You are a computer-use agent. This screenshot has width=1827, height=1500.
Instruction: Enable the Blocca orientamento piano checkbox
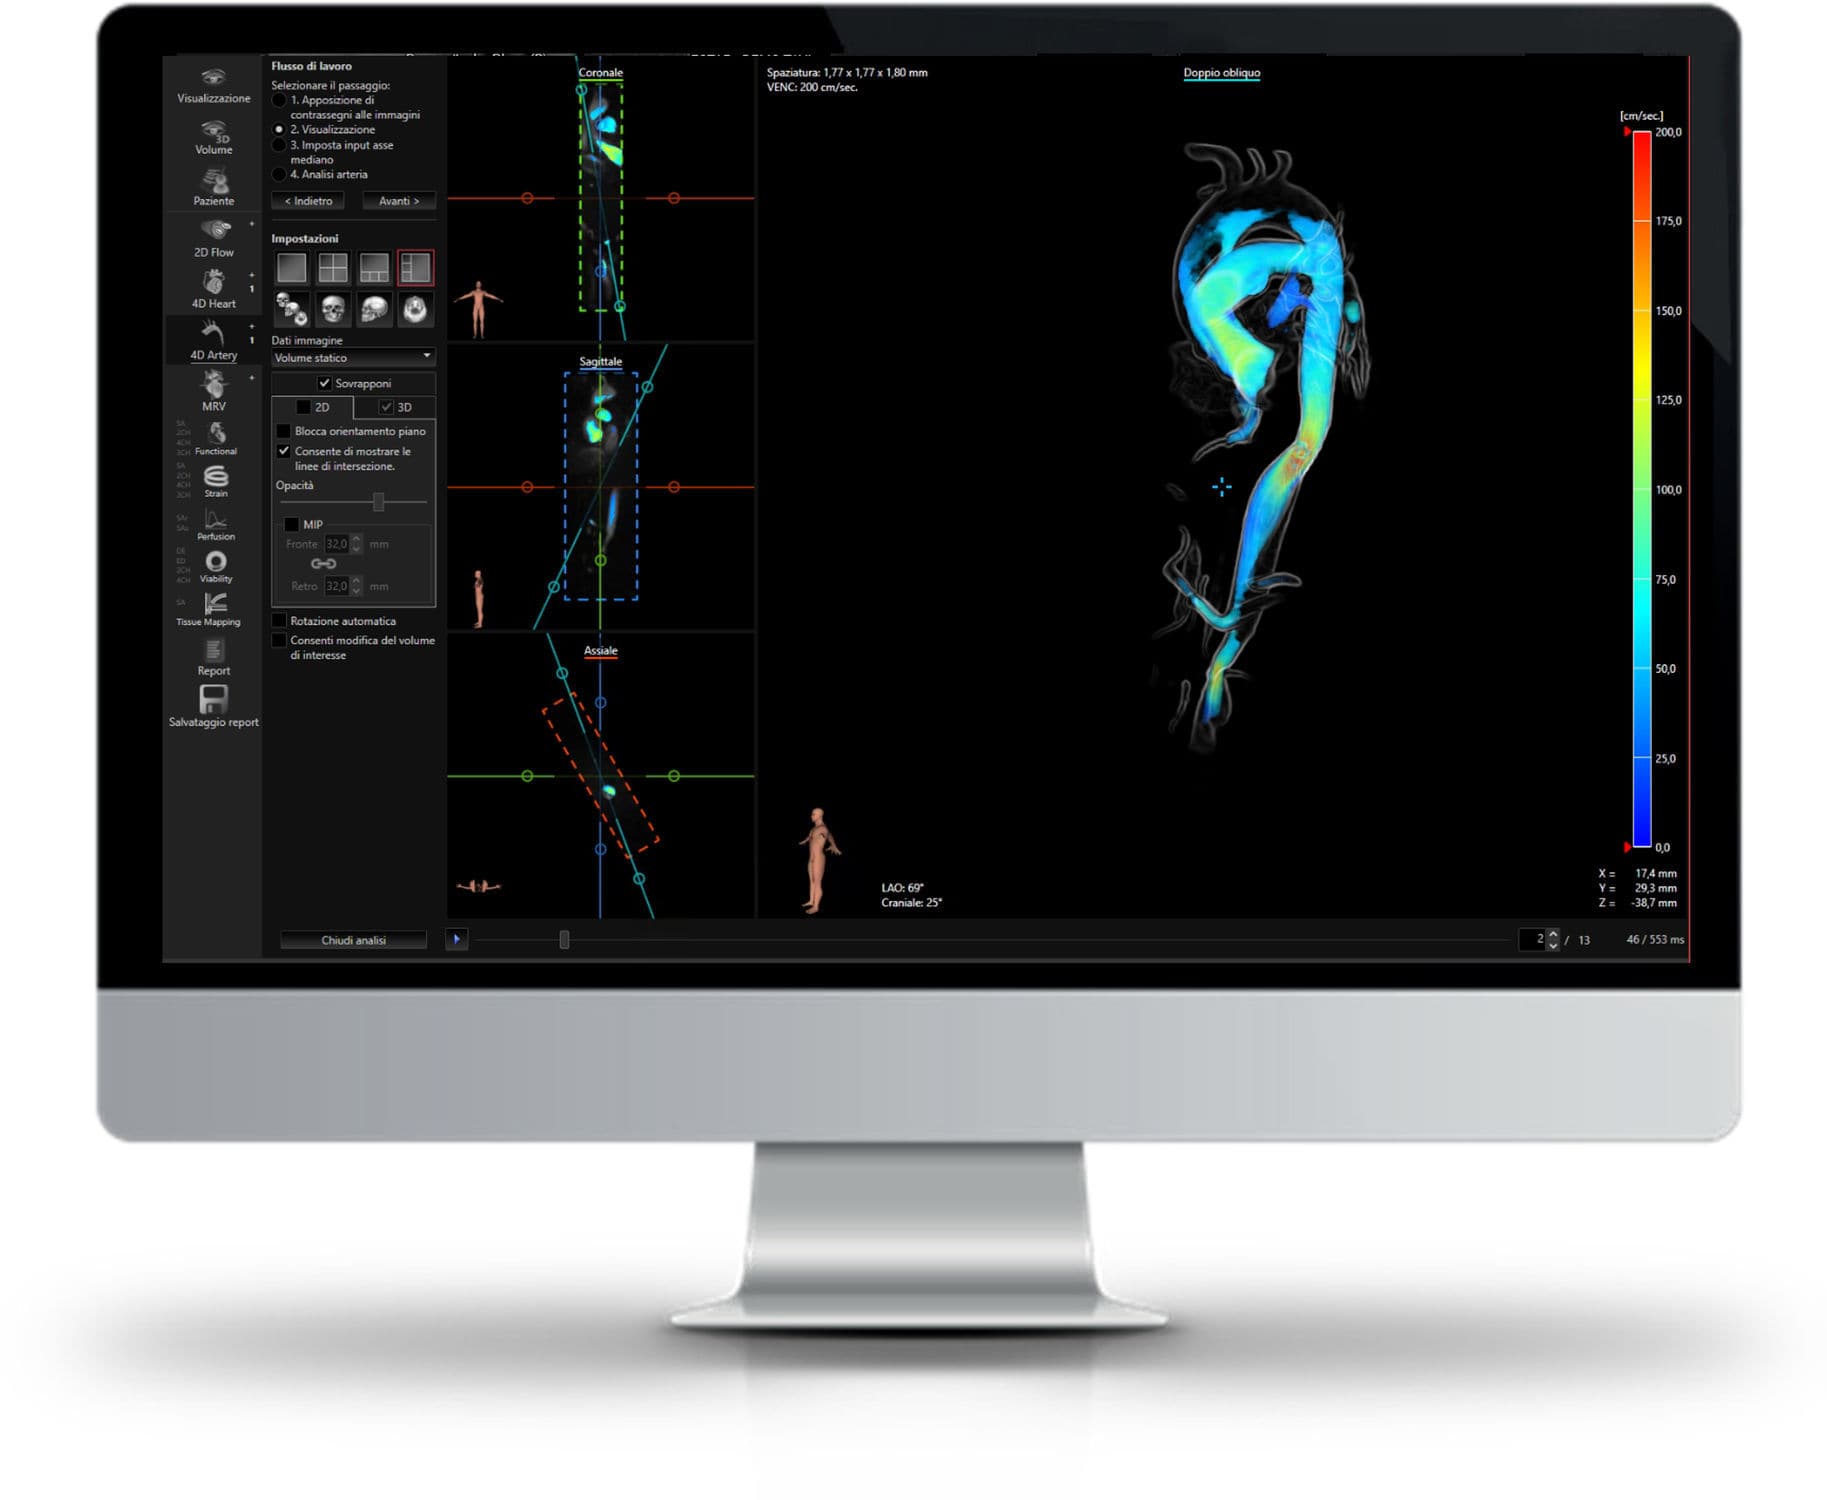(x=284, y=431)
